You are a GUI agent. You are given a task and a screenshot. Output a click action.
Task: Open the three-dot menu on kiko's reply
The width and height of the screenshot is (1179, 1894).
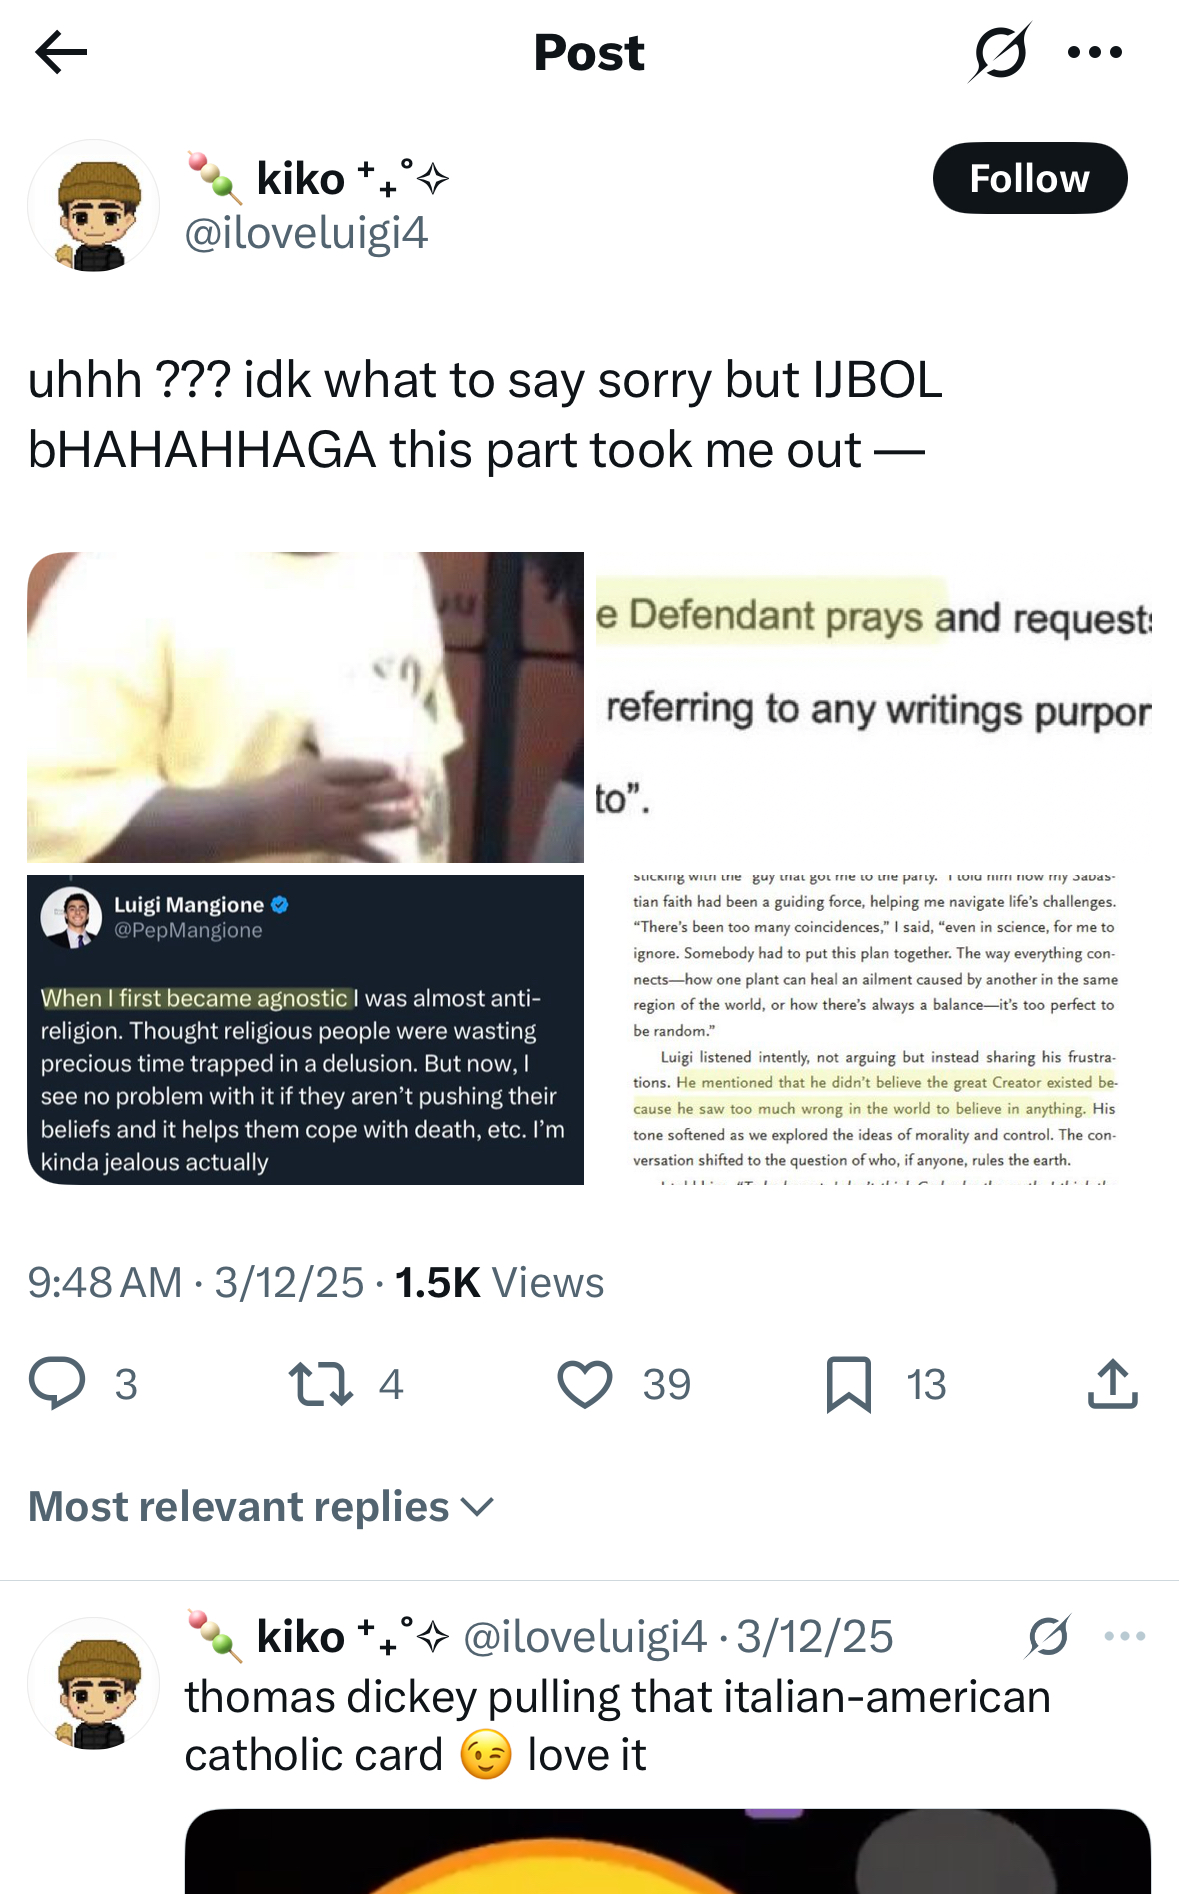coord(1125,1636)
